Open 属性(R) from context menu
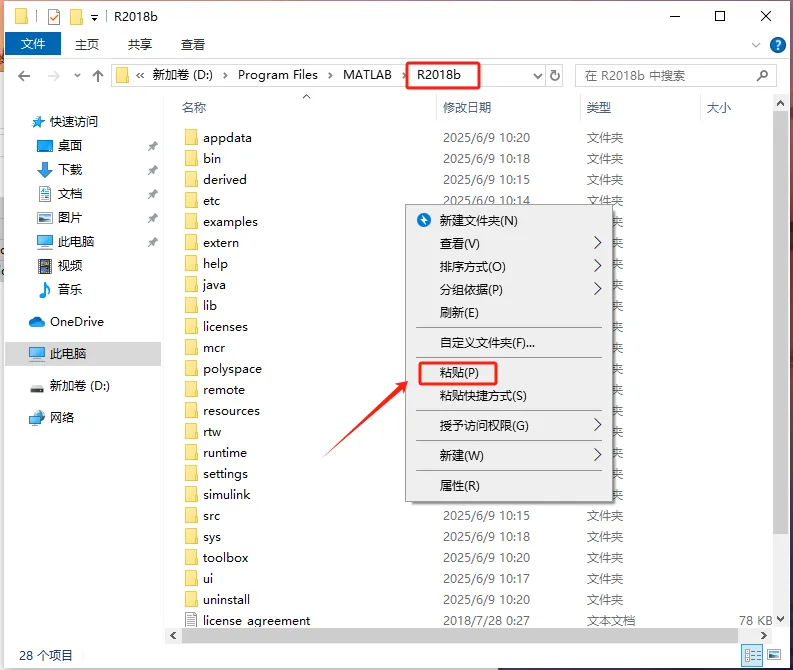The image size is (793, 670). [459, 486]
